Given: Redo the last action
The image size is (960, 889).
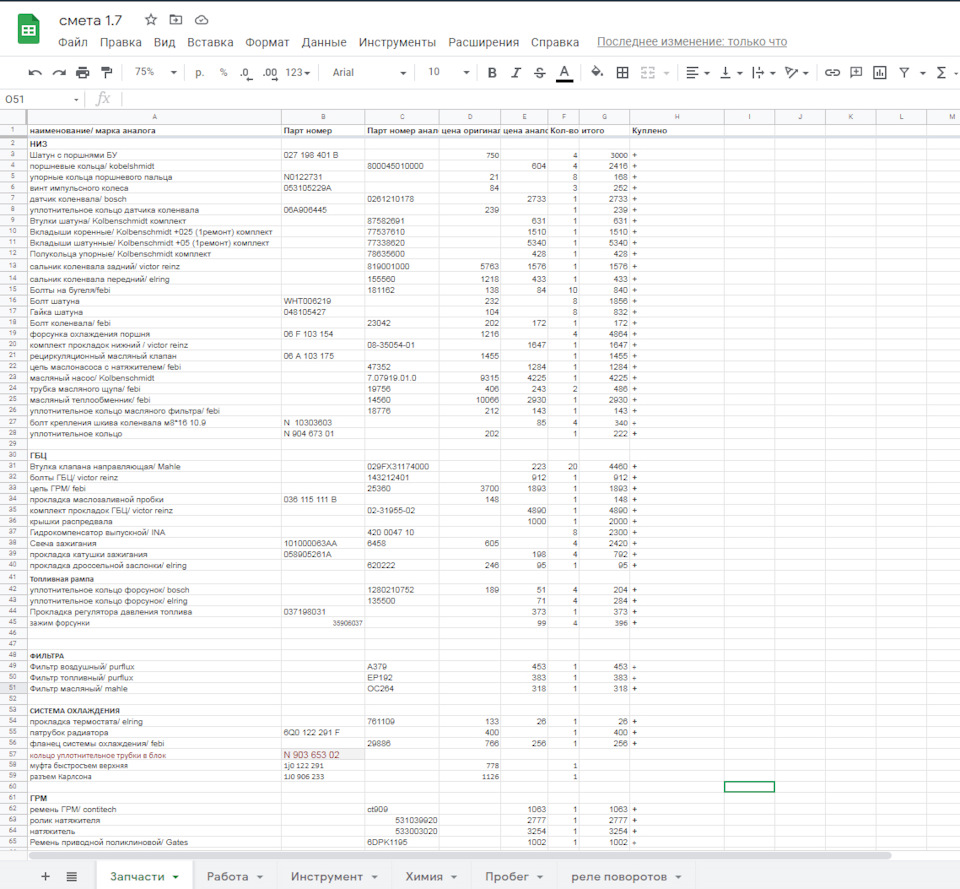Looking at the screenshot, I should point(59,72).
